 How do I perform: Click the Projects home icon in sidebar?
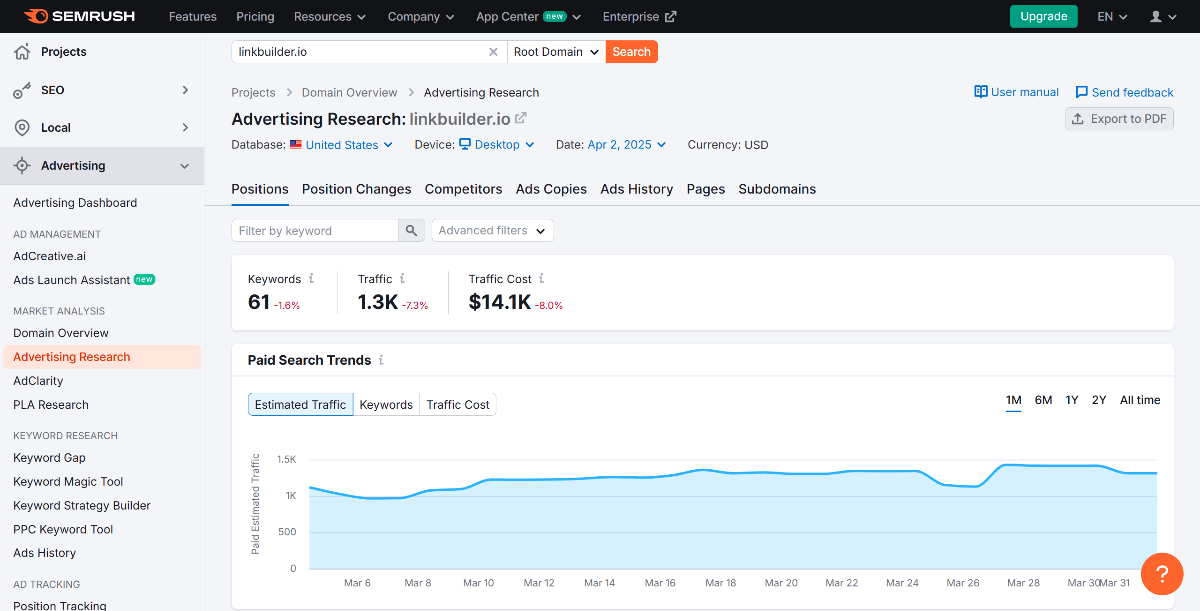click(22, 52)
